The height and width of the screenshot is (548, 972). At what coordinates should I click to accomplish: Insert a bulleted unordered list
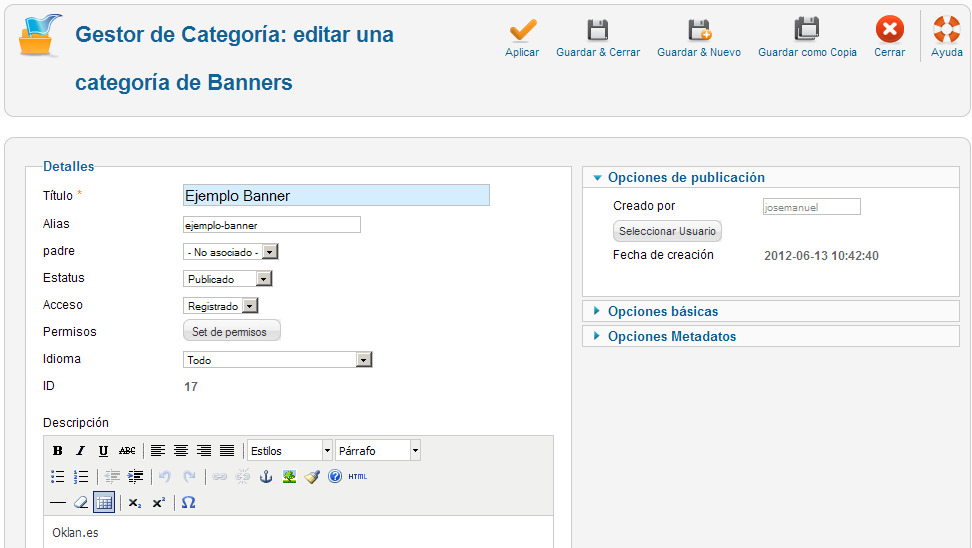tap(58, 477)
